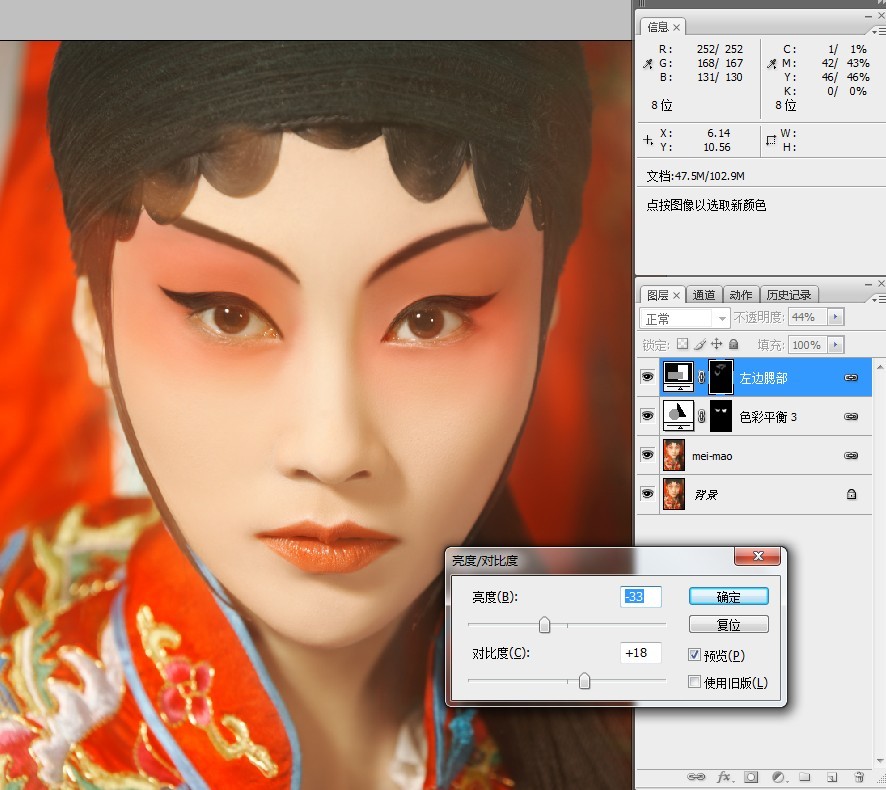Select the layer named 背景
The width and height of the screenshot is (886, 790).
pyautogui.click(x=706, y=495)
